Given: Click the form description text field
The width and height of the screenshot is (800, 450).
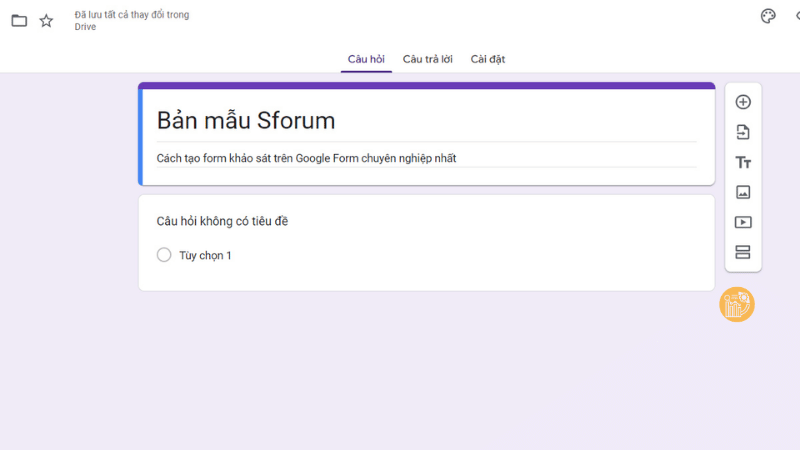Looking at the screenshot, I should click(x=306, y=158).
